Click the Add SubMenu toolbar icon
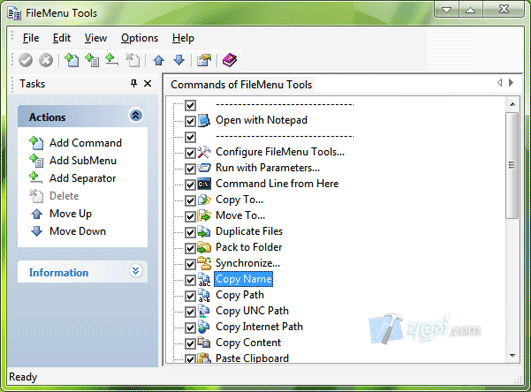This screenshot has height=392, width=531. point(92,60)
